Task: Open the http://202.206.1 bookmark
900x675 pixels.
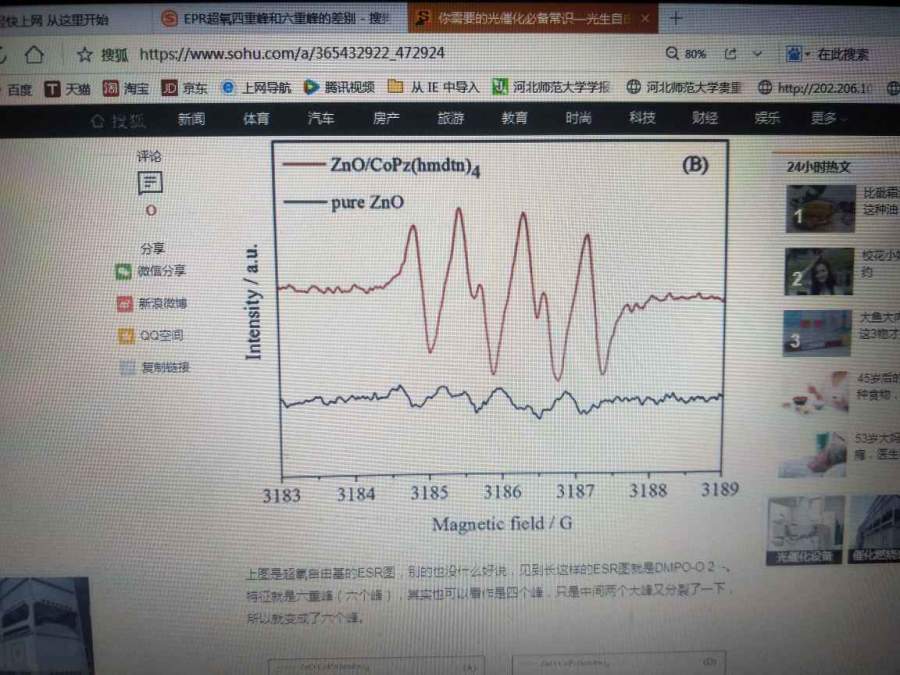Action: pos(815,88)
